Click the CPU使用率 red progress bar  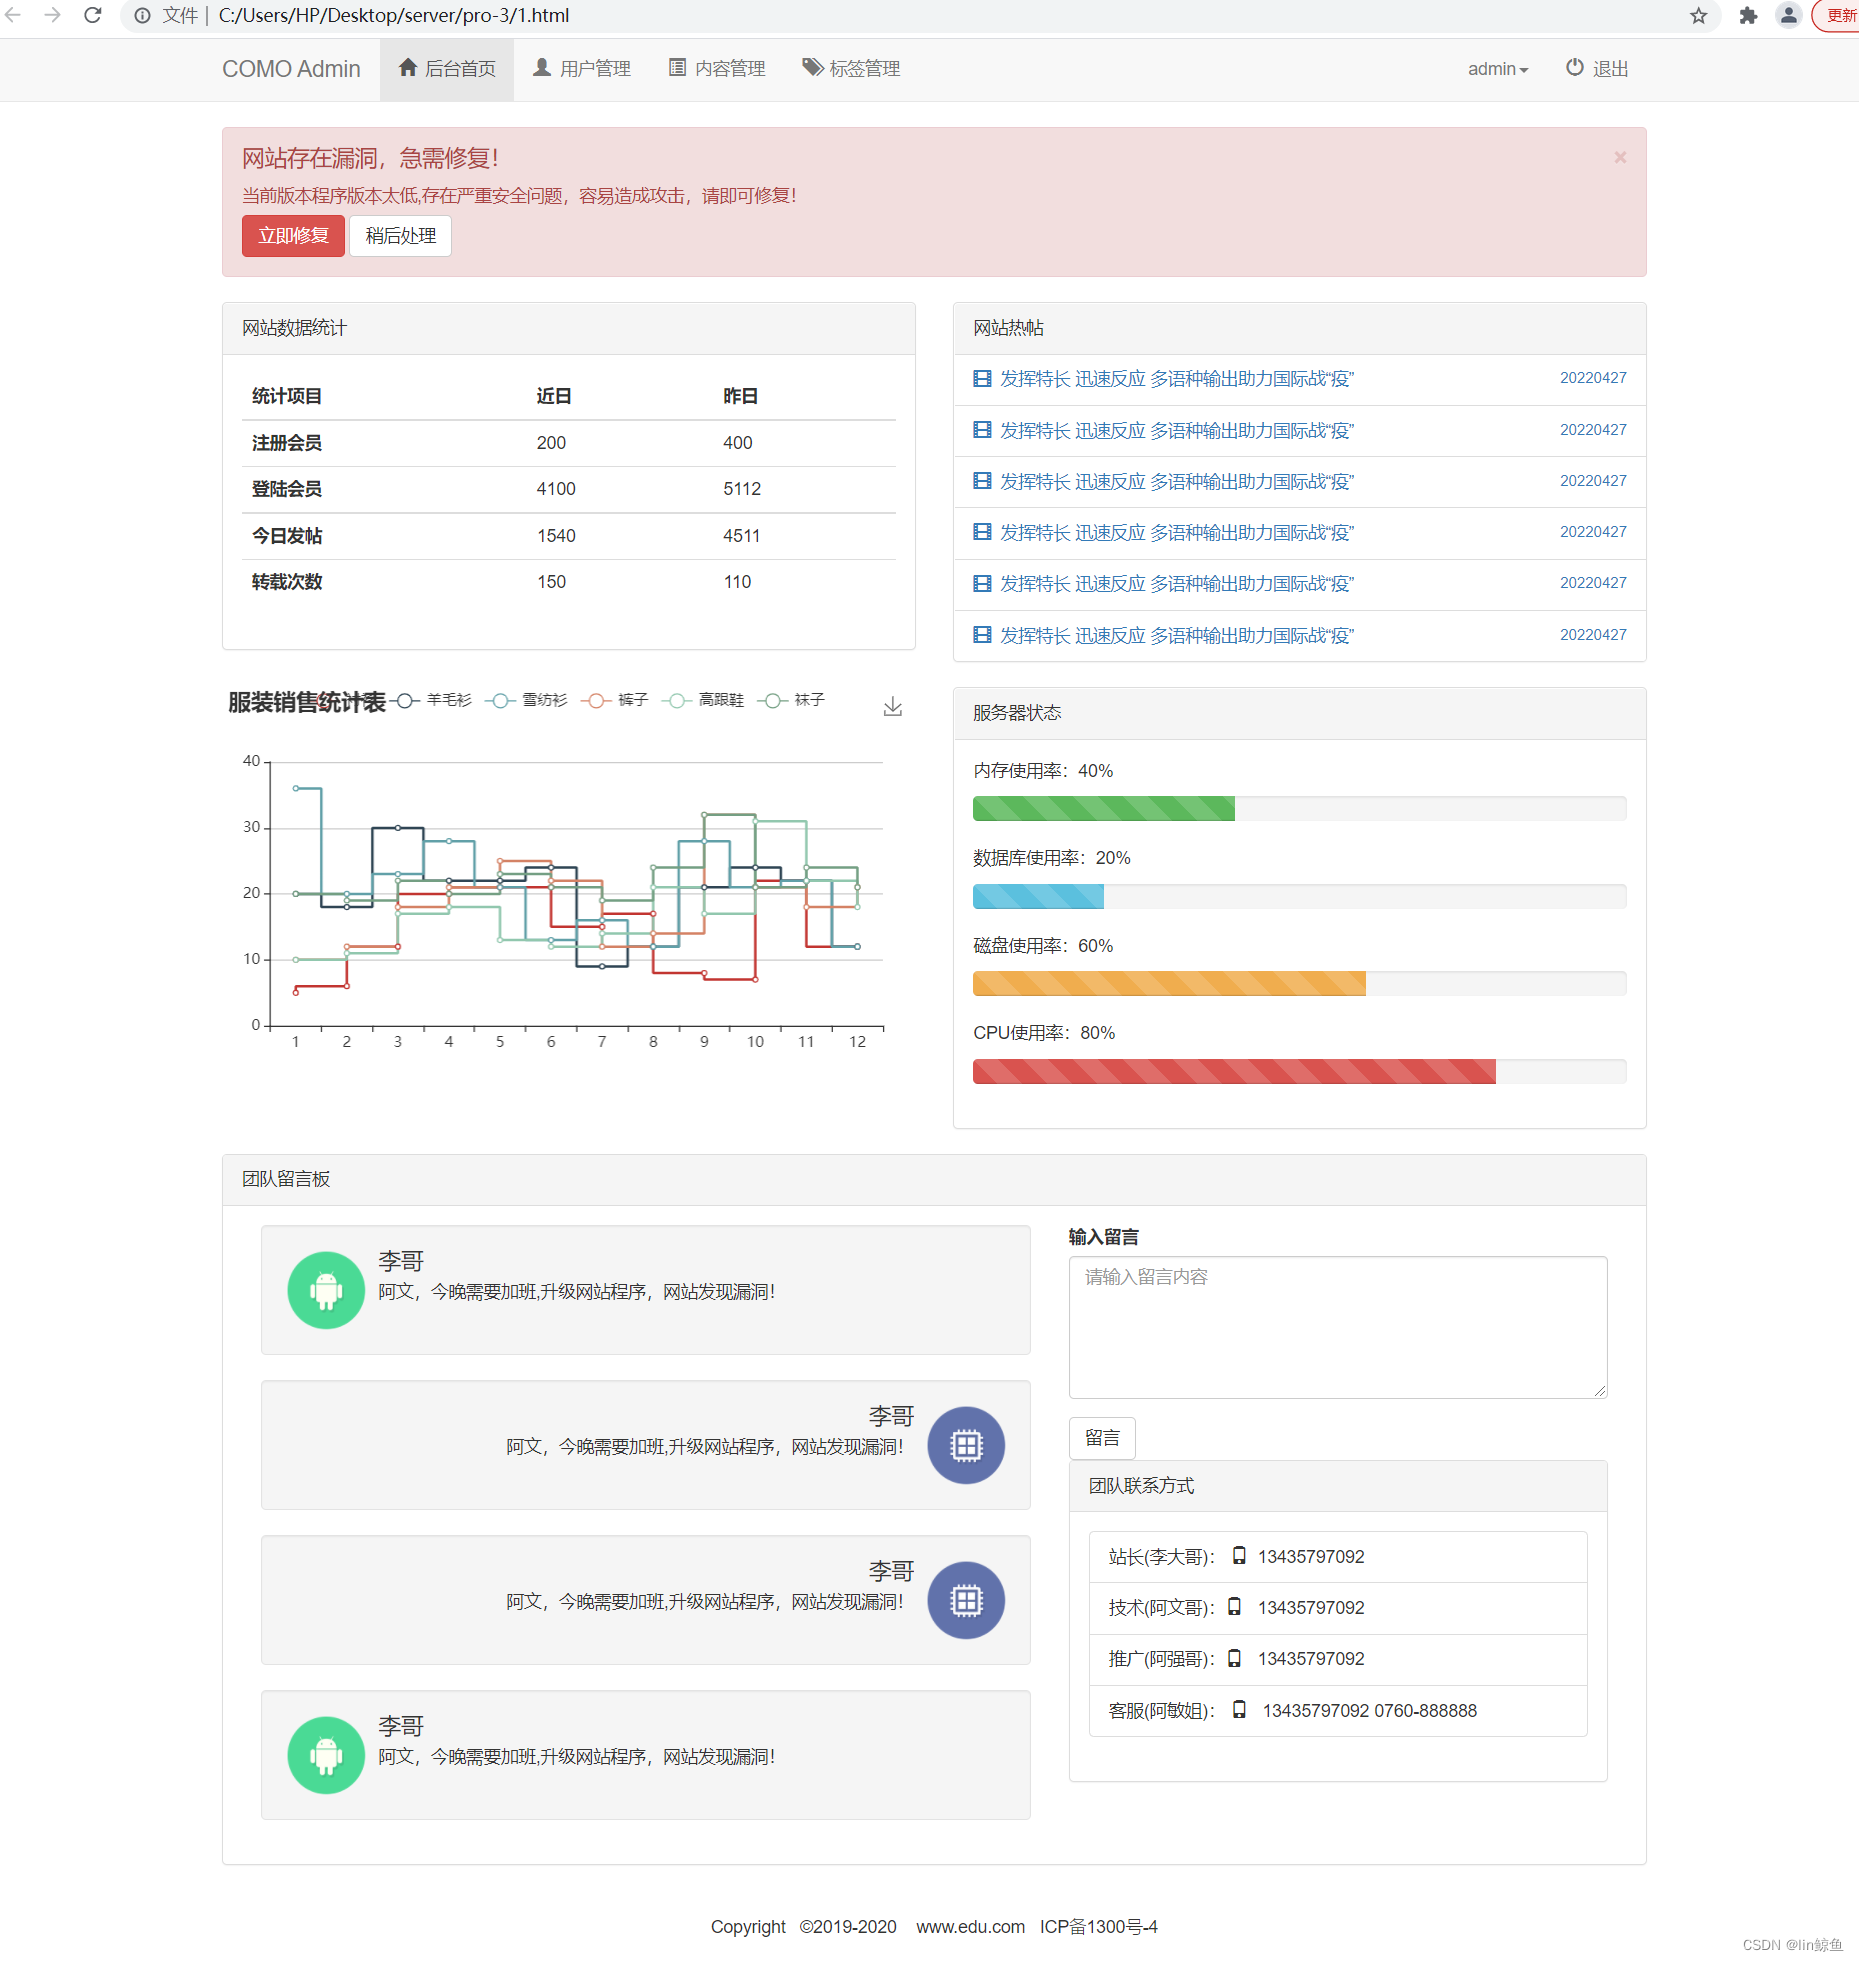[1234, 1071]
